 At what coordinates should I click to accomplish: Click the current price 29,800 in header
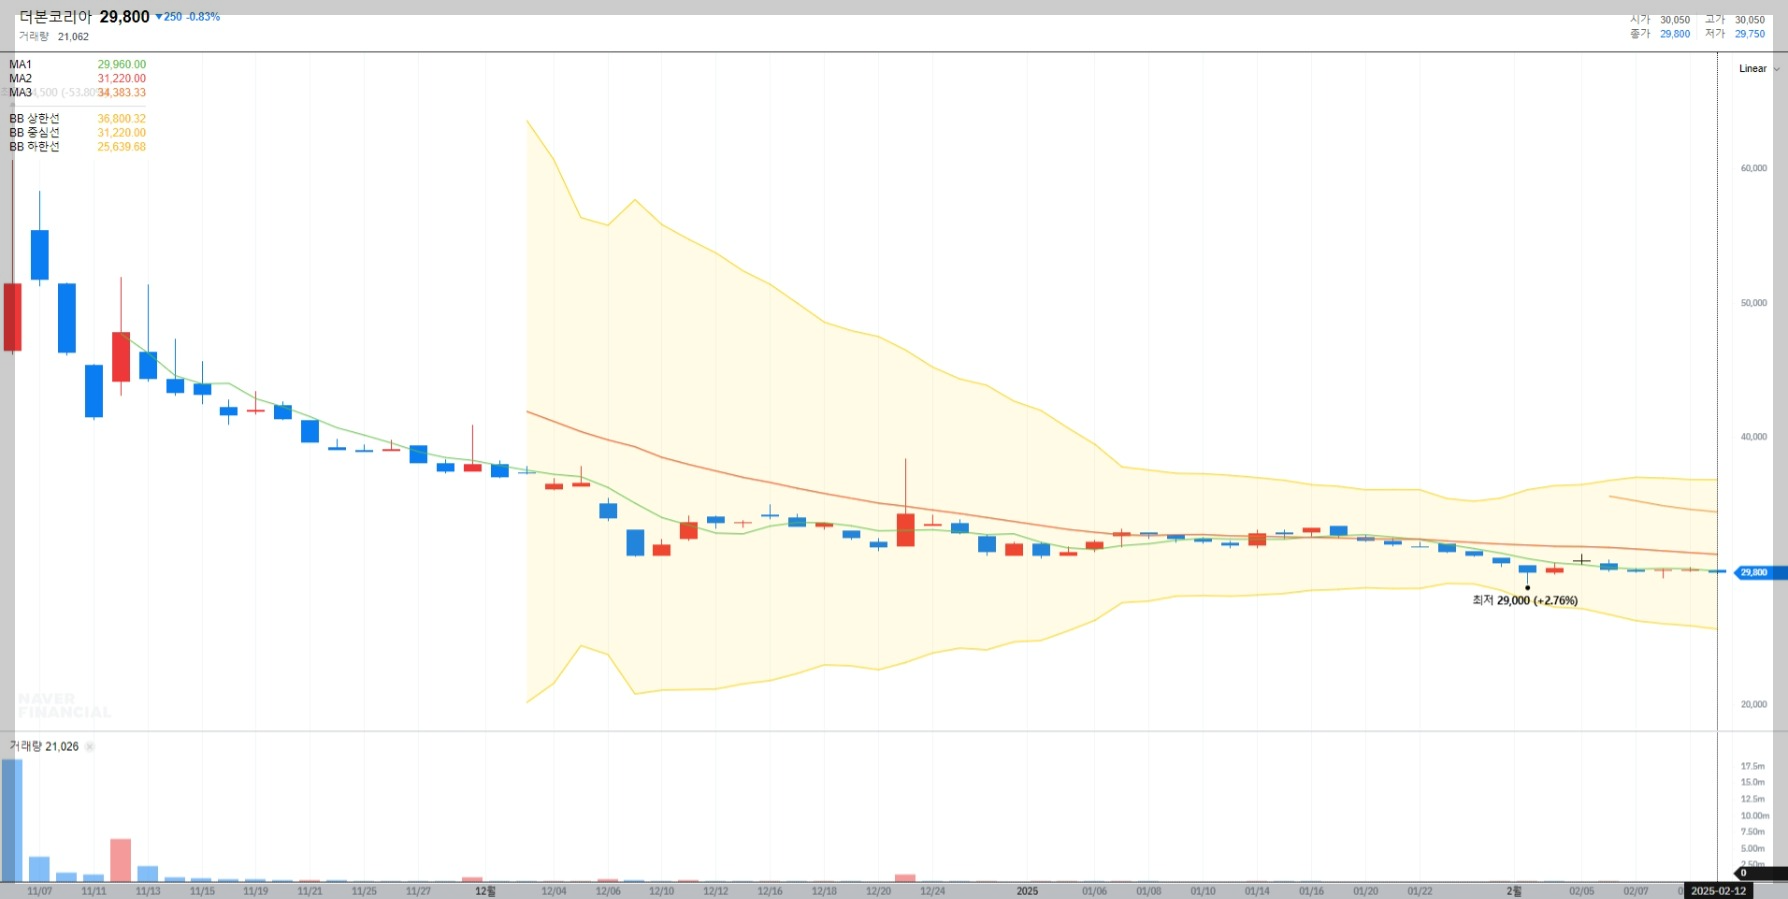click(124, 17)
